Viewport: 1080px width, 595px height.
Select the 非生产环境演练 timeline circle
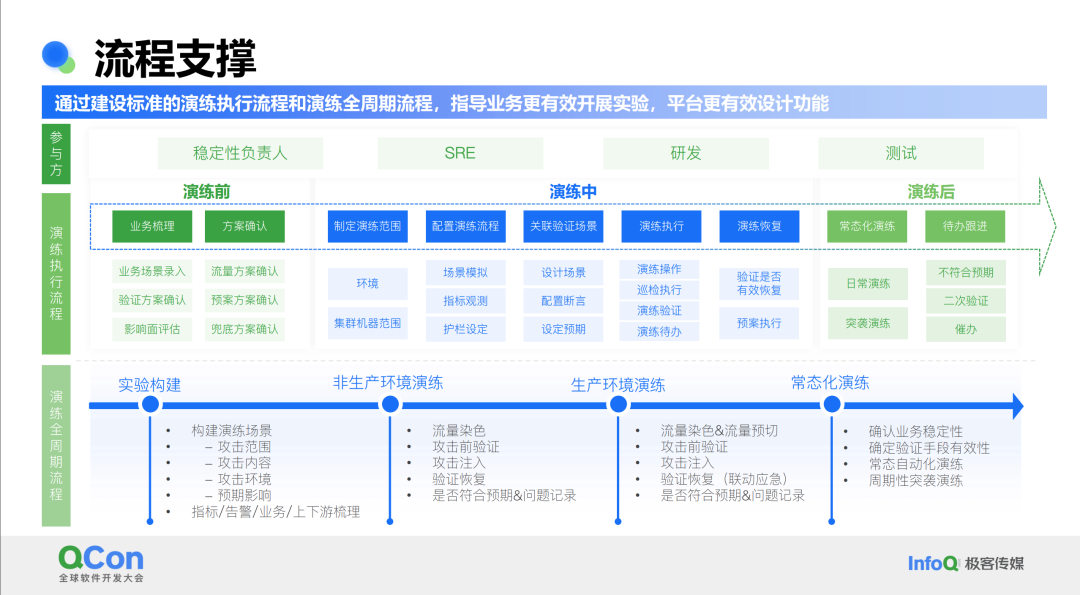[x=391, y=405]
